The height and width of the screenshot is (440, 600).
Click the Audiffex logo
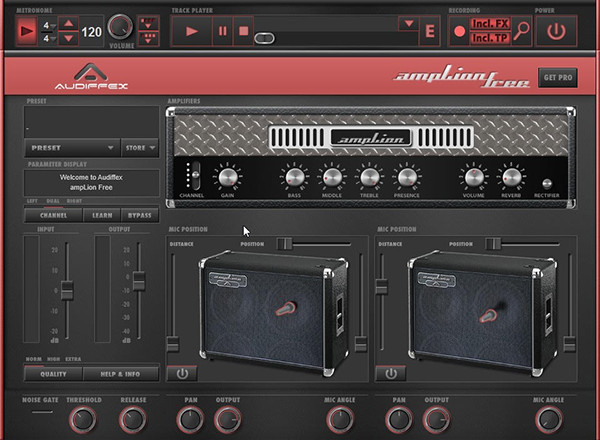[x=91, y=77]
